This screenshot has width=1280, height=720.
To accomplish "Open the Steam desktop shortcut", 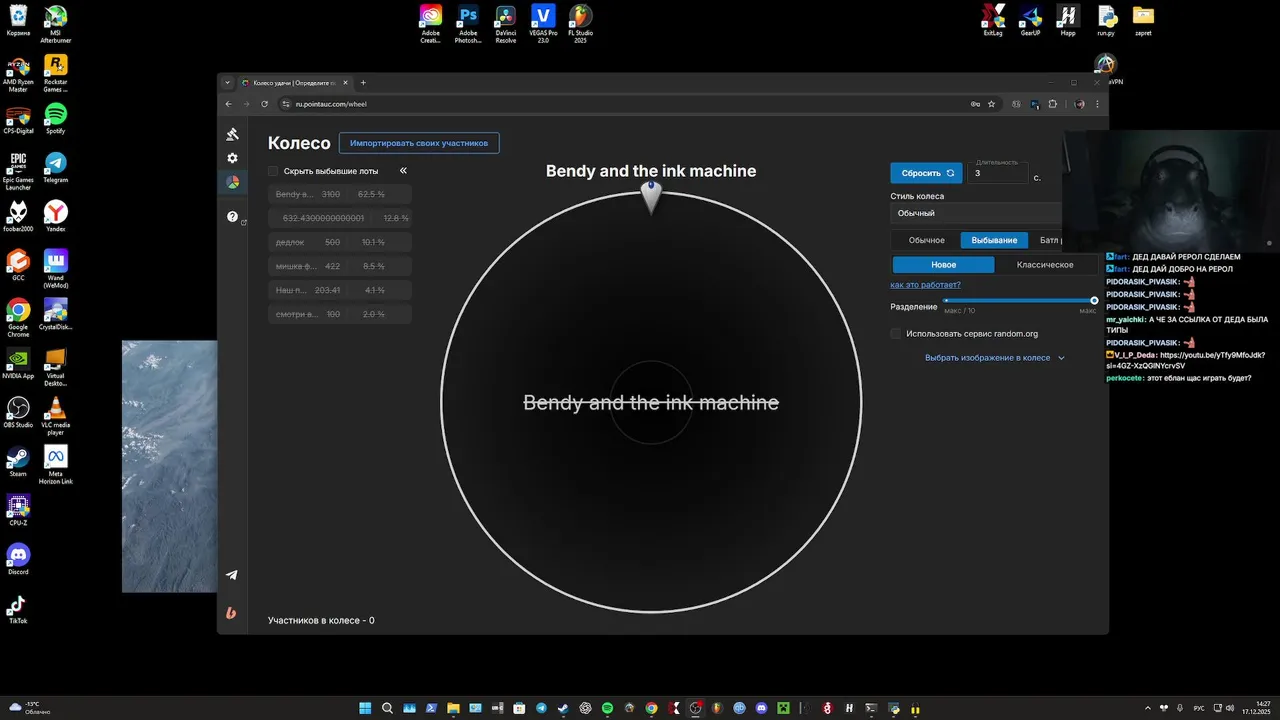I will [18, 461].
